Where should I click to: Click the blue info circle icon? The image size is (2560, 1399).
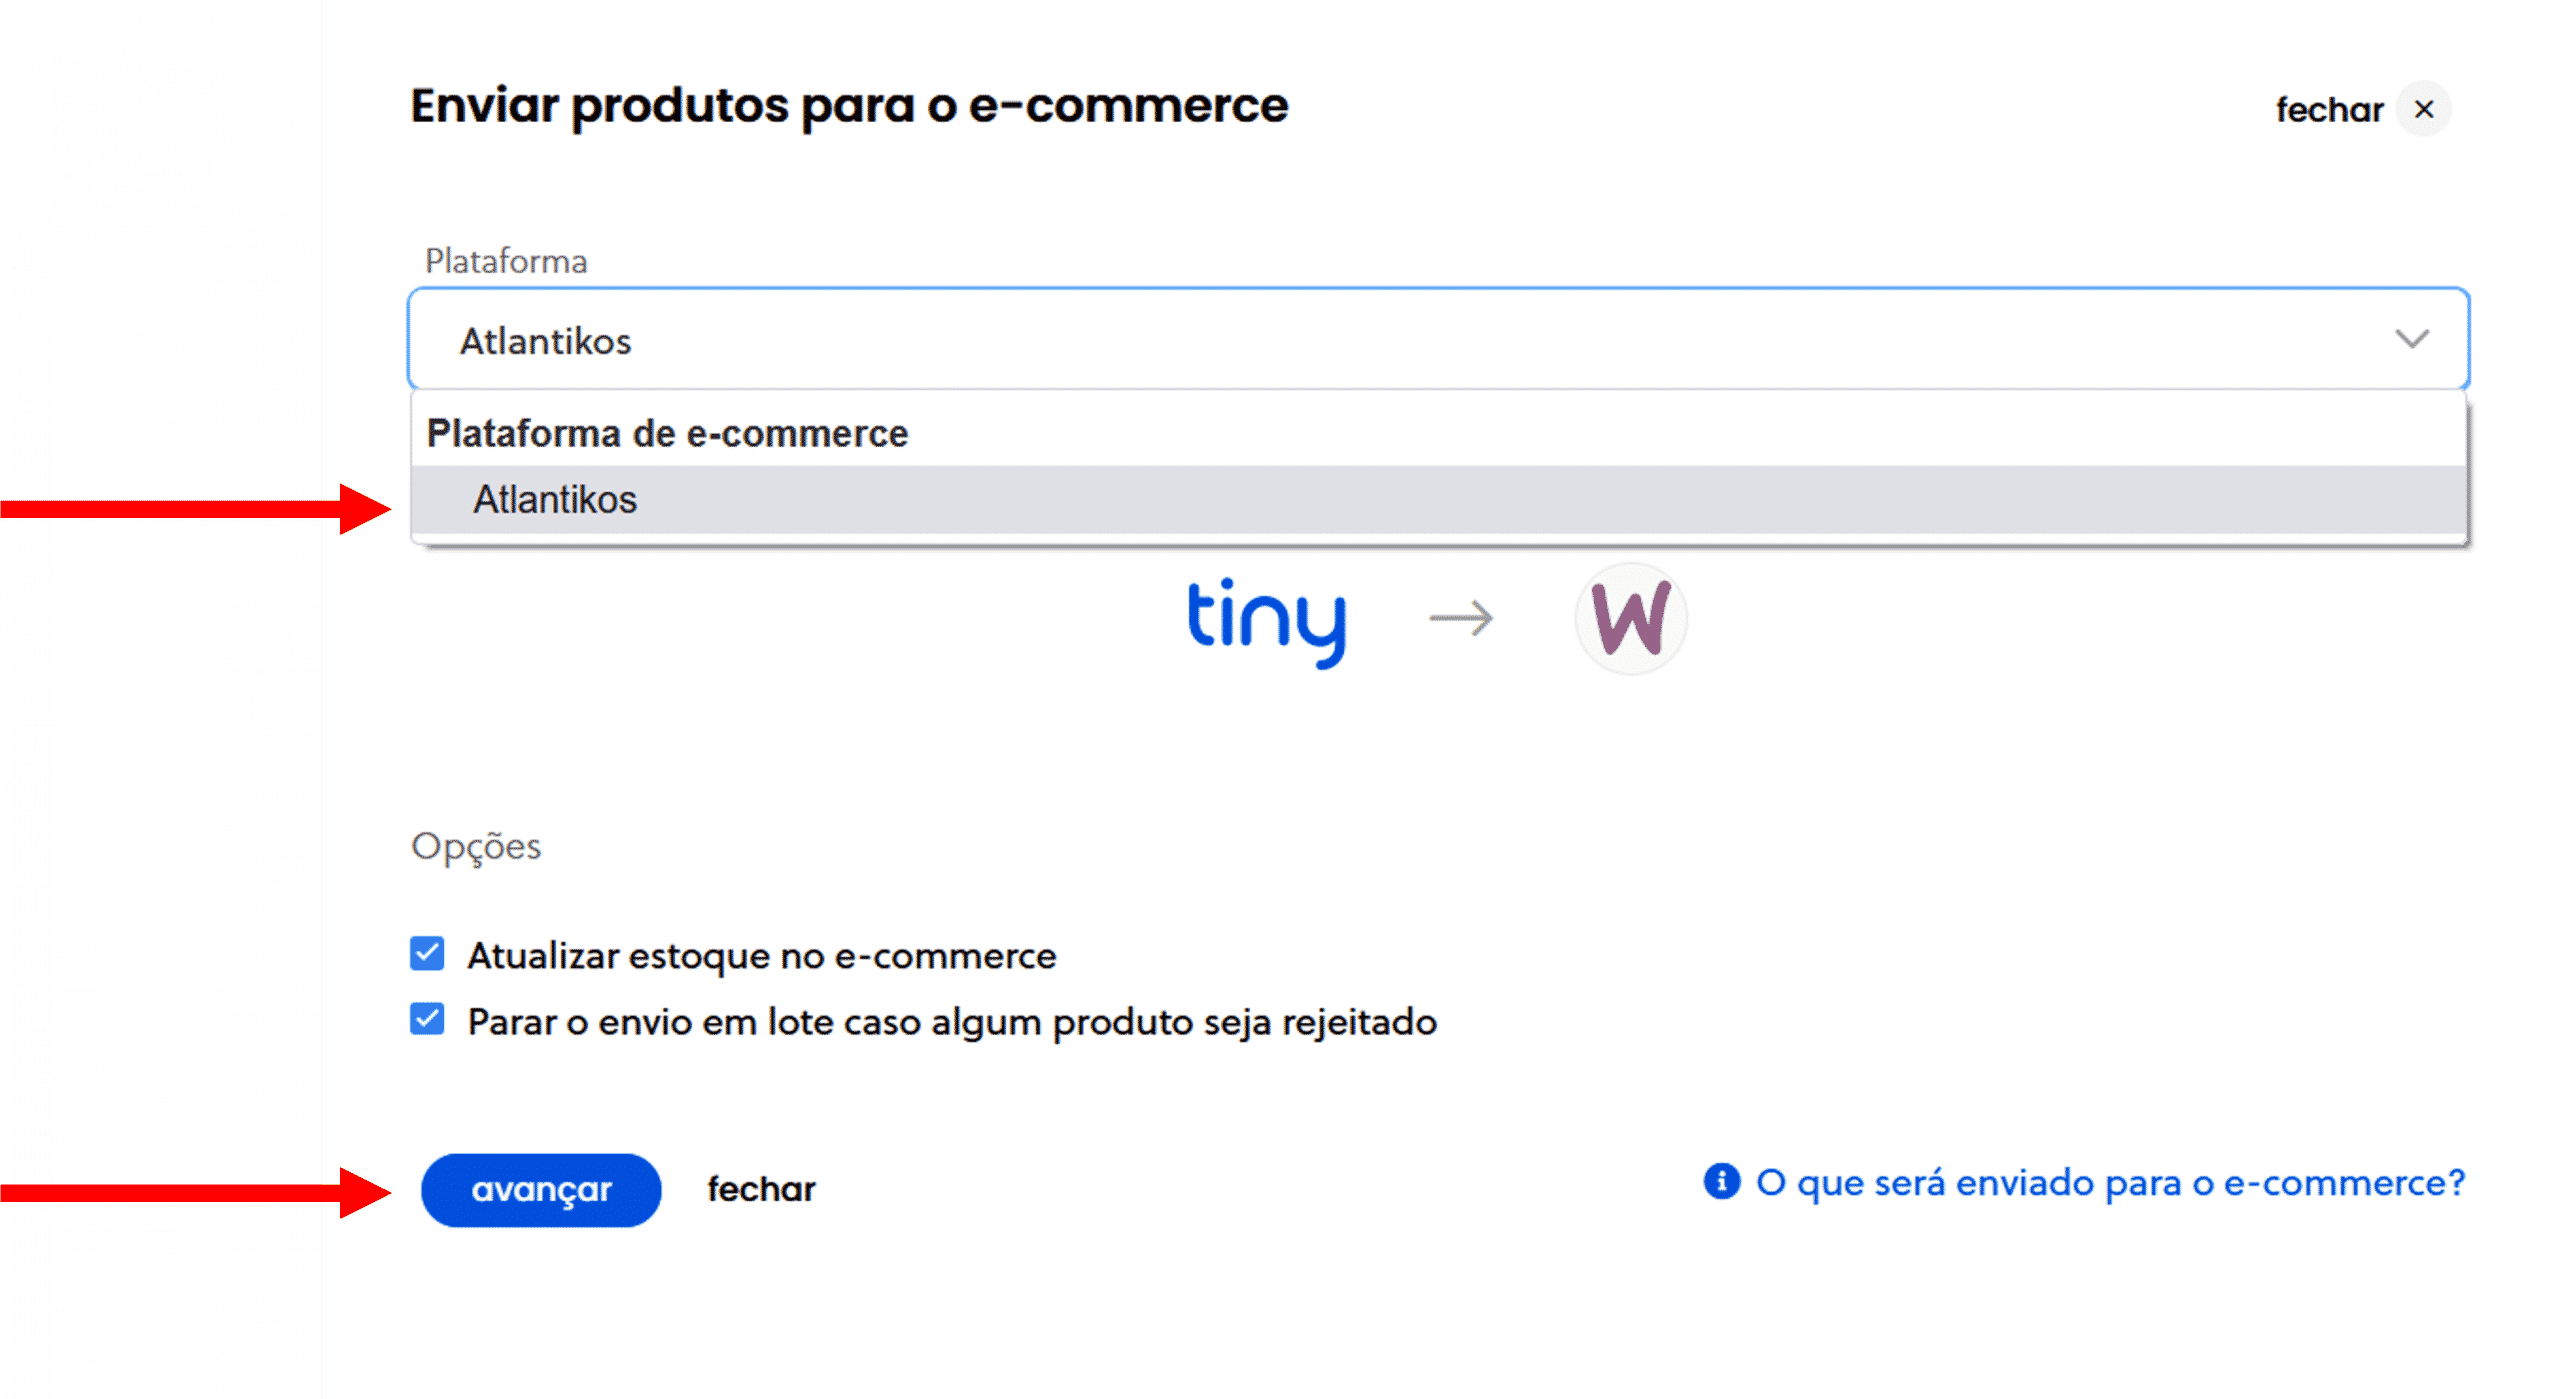1721,1181
